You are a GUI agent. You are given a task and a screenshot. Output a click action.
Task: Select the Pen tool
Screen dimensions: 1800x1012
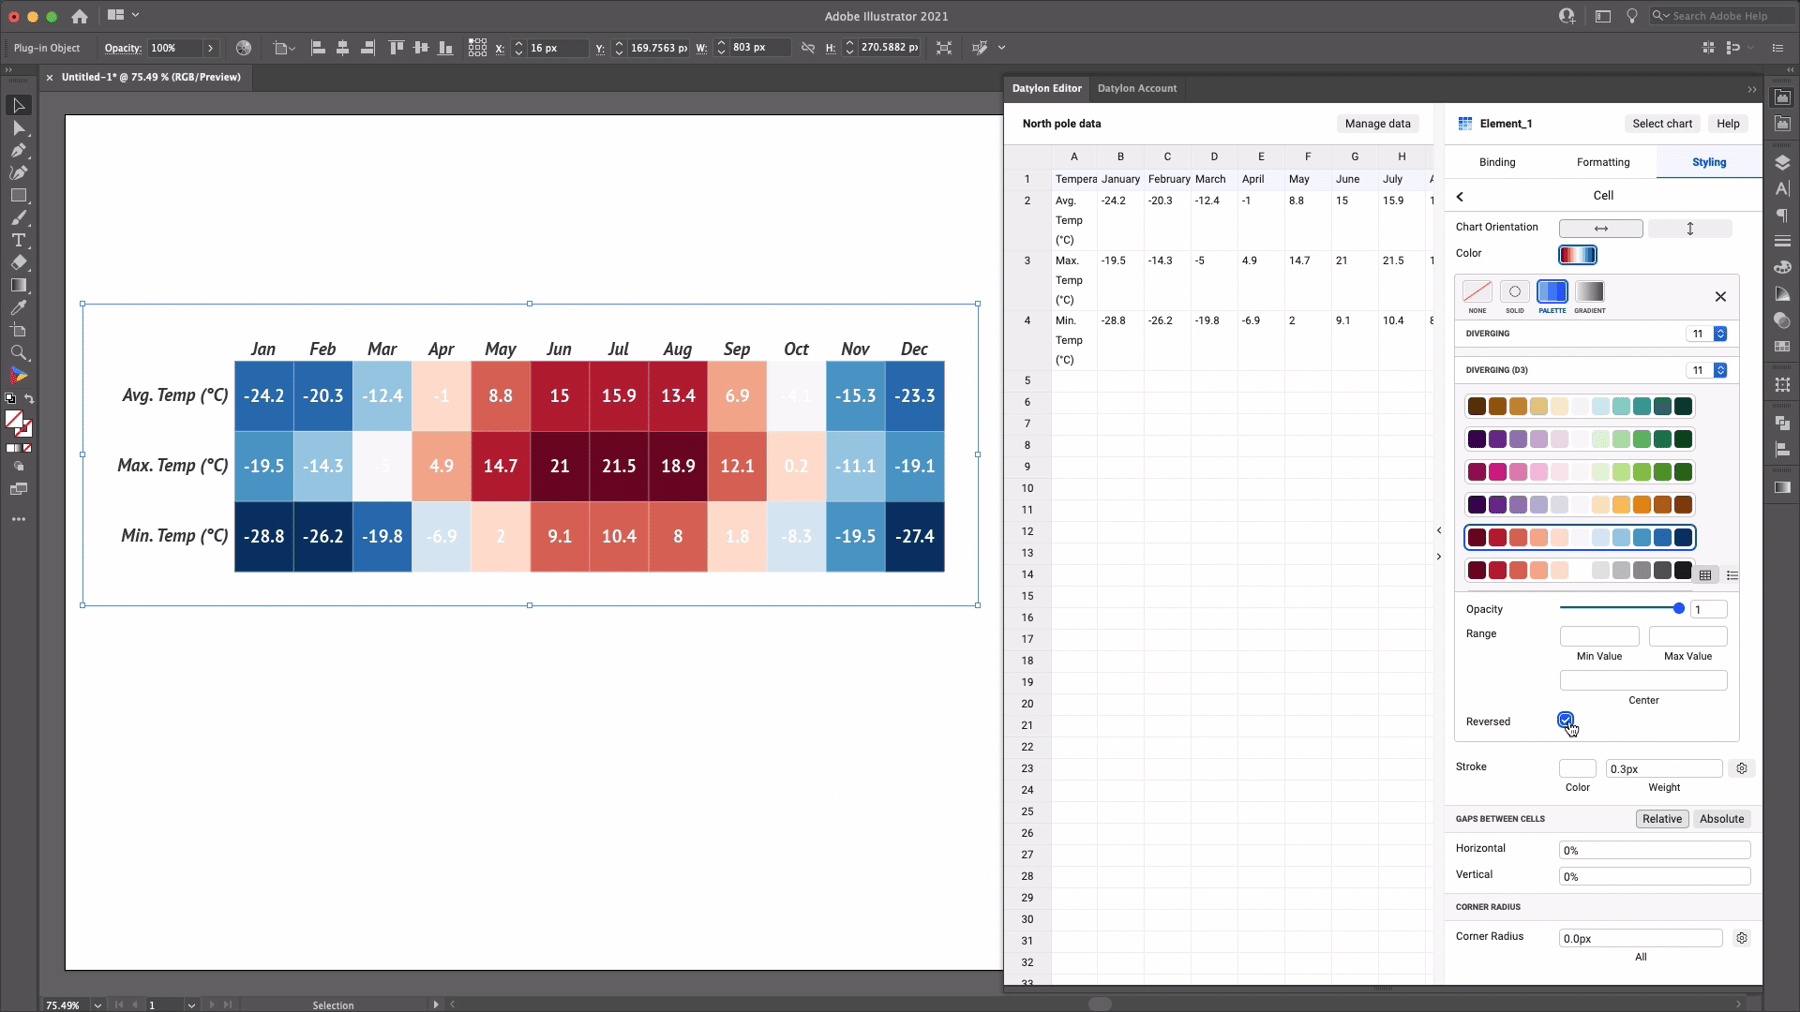pos(18,151)
